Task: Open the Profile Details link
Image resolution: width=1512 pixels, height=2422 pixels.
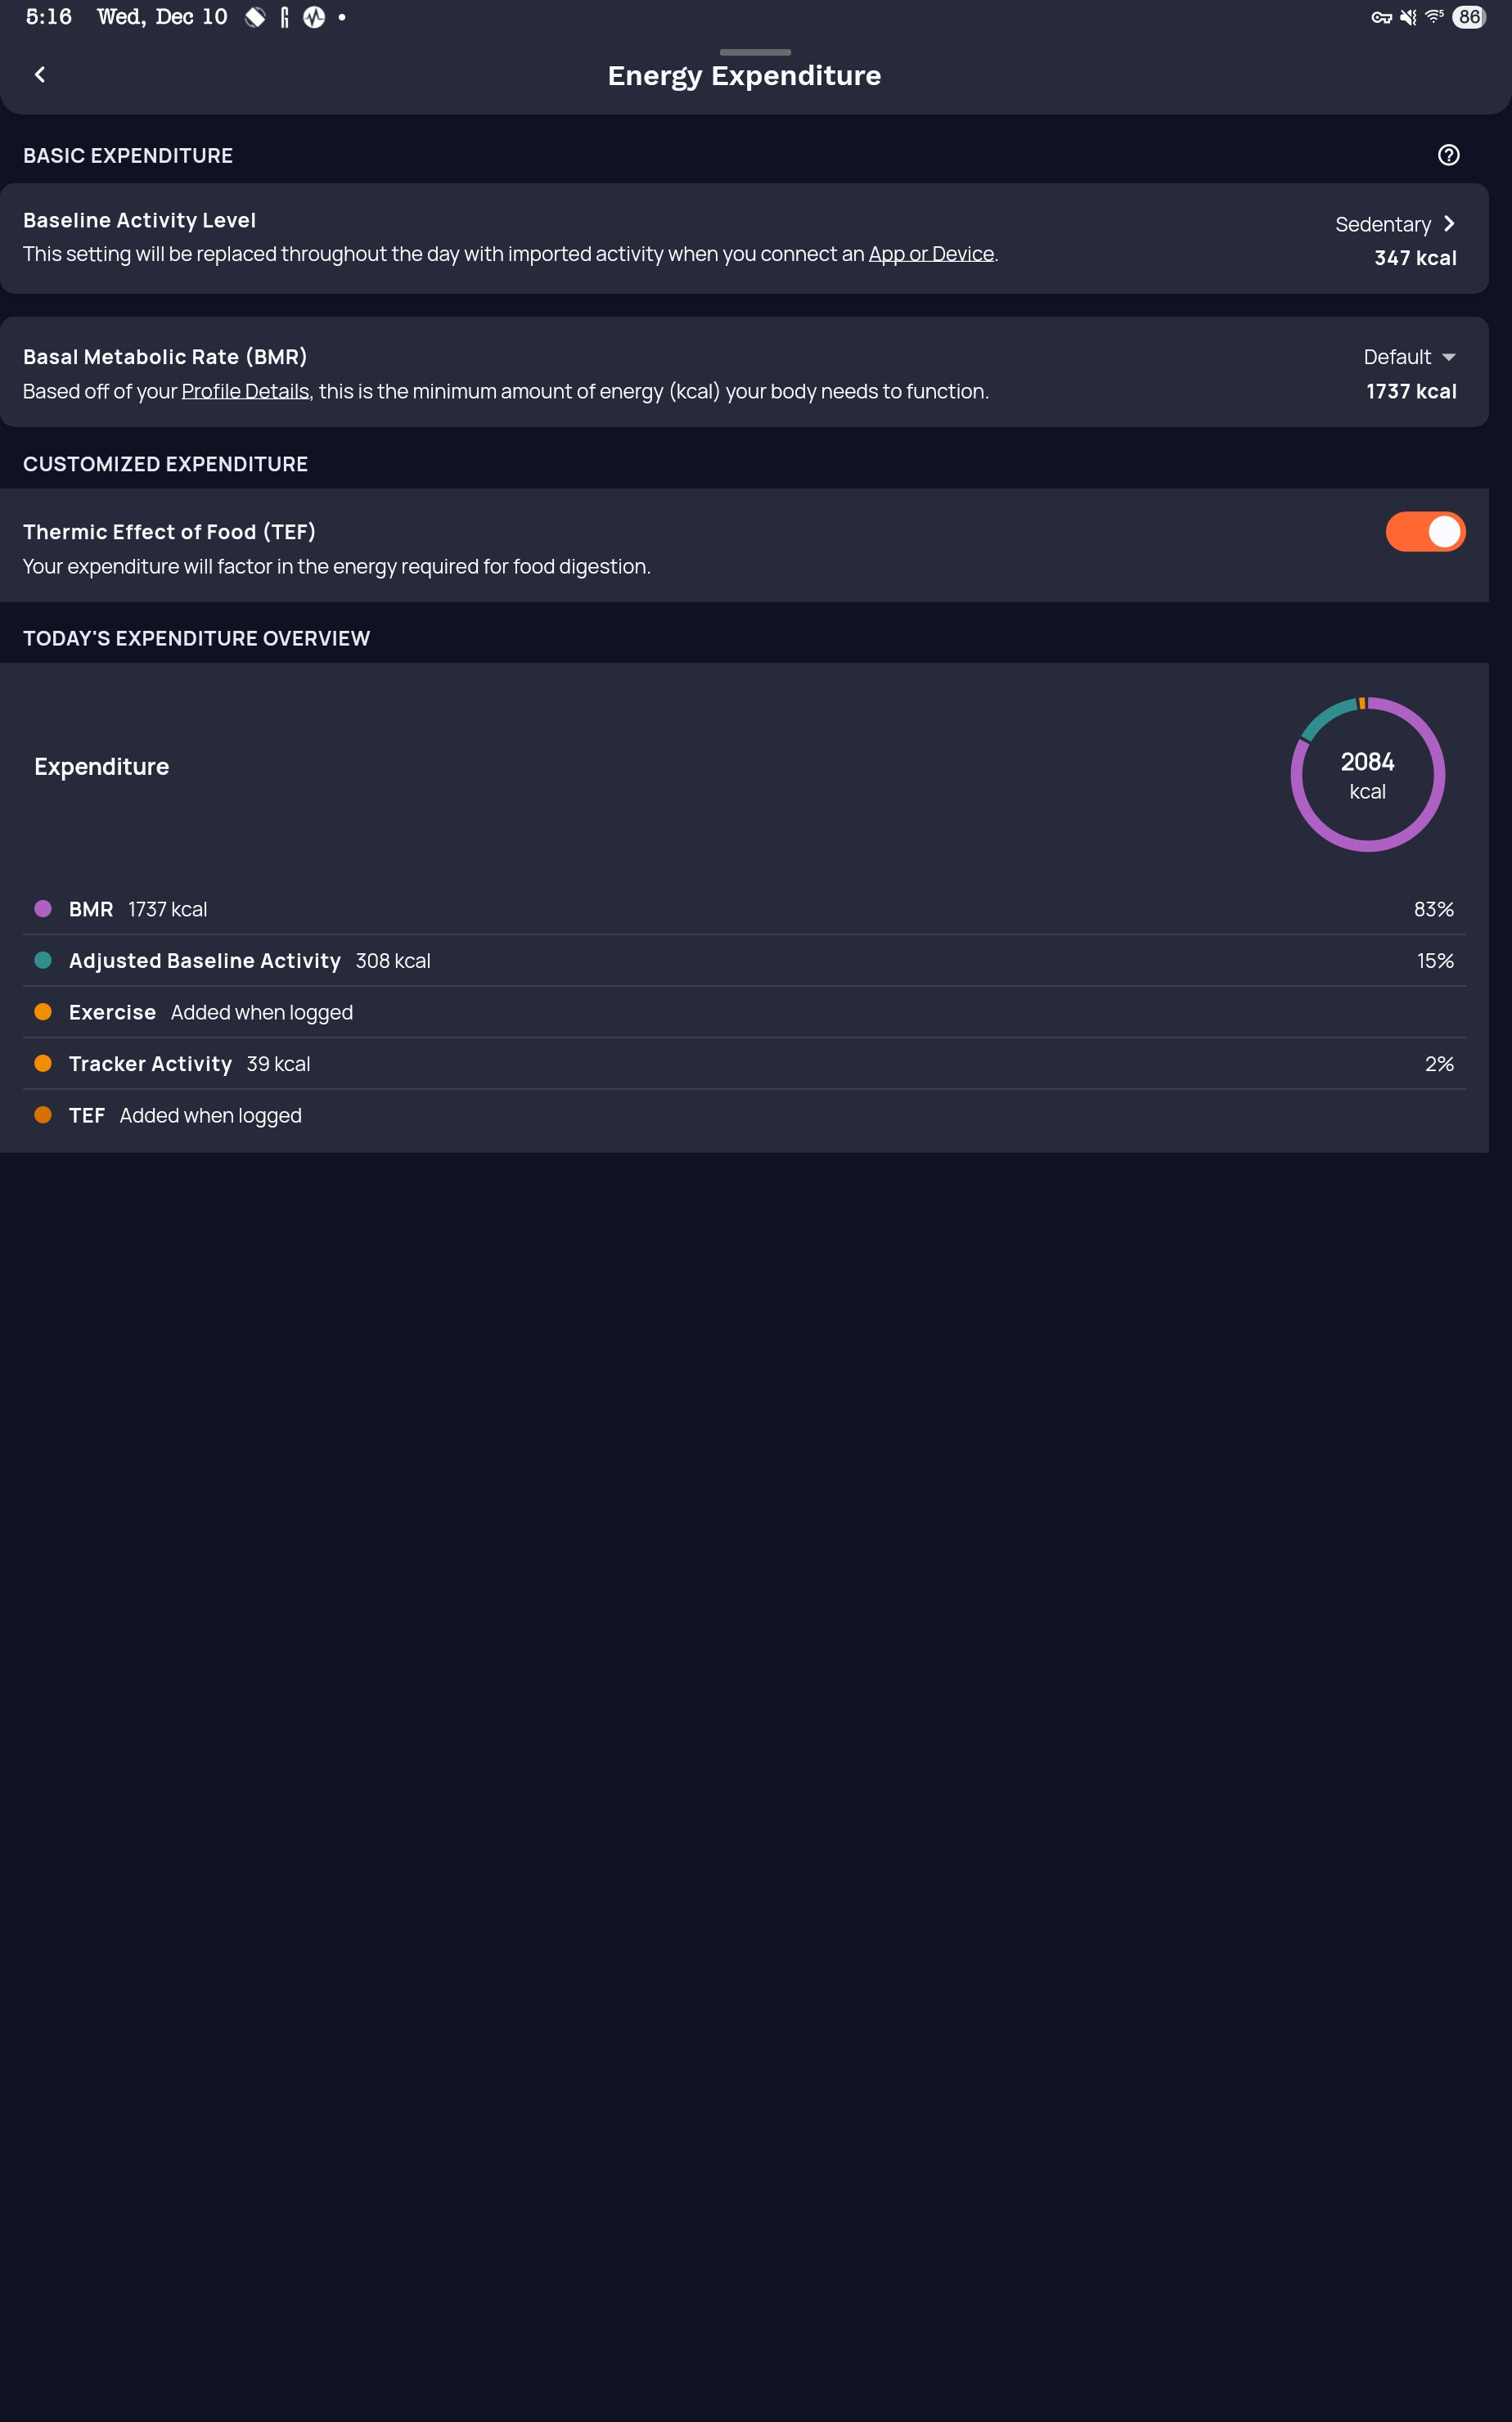Action: (245, 391)
